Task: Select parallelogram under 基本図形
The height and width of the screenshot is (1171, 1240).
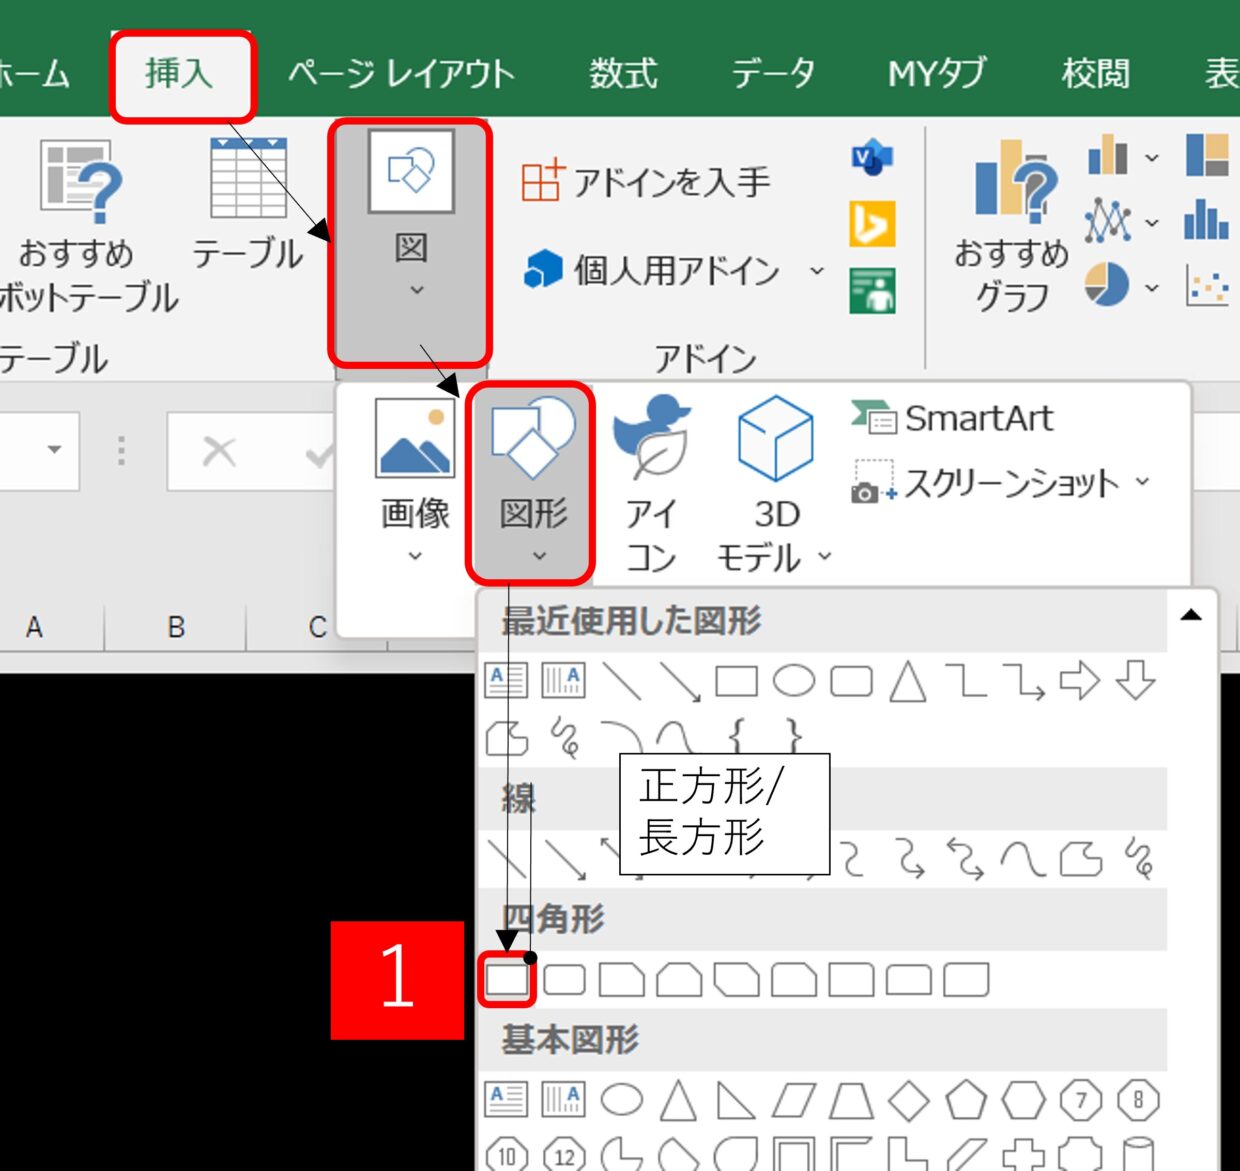Action: point(794,1100)
